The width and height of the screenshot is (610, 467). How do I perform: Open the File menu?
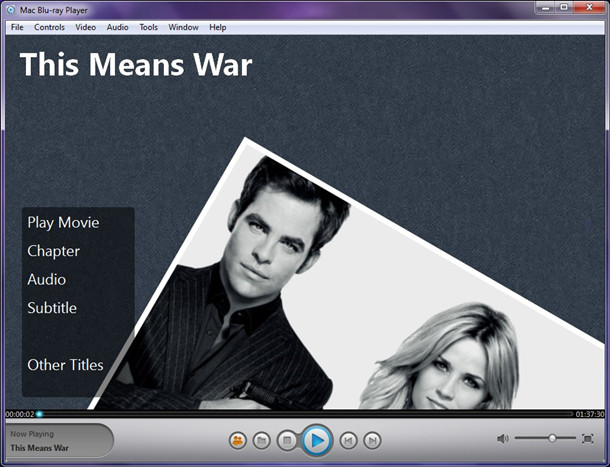coord(17,27)
